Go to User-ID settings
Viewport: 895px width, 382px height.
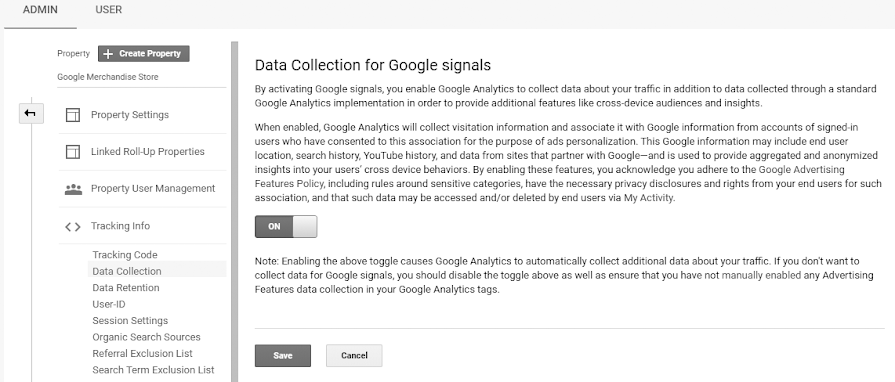109,304
